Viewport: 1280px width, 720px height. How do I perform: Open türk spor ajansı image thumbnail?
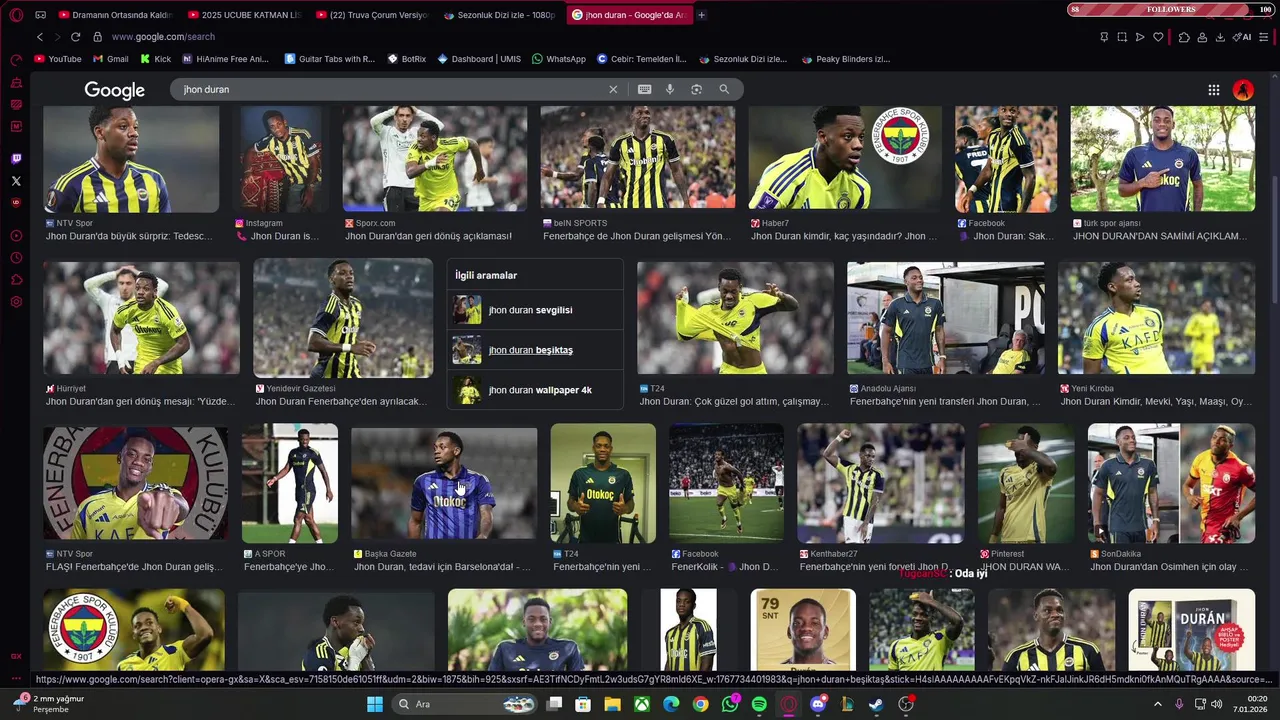pyautogui.click(x=1162, y=157)
